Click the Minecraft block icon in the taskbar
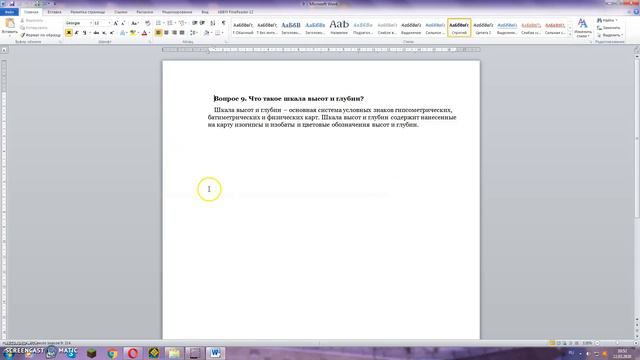 coord(91,353)
